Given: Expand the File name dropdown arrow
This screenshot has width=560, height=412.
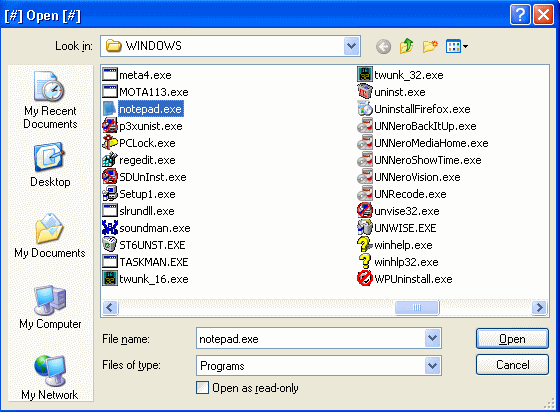Looking at the screenshot, I should pyautogui.click(x=432, y=338).
